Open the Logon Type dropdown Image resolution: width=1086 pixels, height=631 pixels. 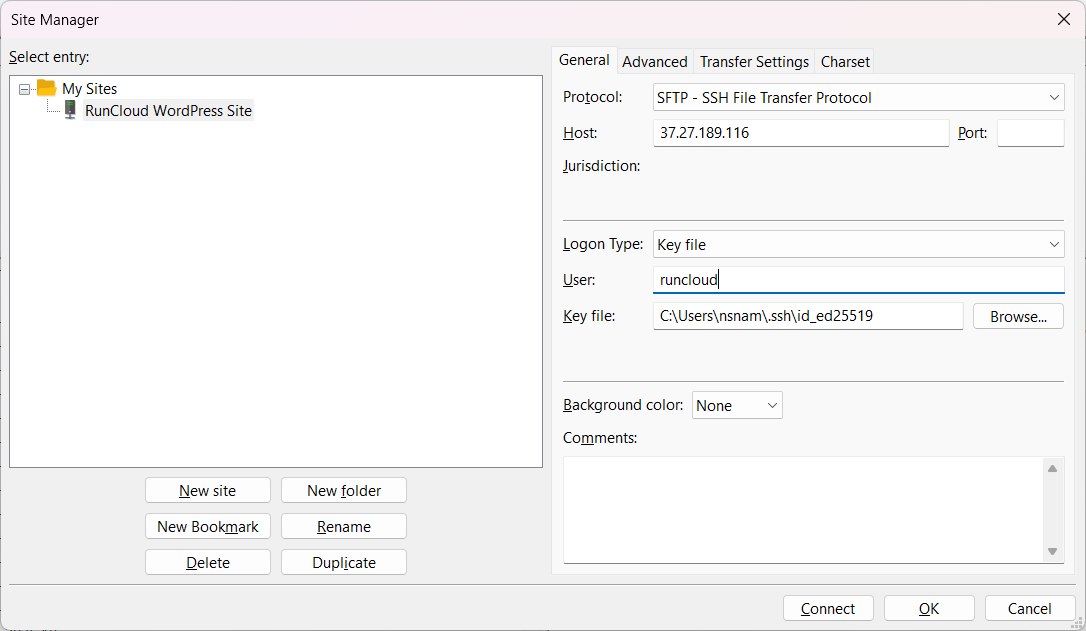859,245
